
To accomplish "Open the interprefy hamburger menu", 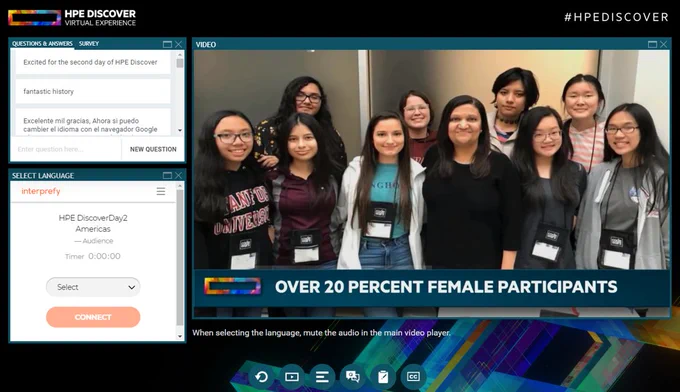I will coord(161,191).
